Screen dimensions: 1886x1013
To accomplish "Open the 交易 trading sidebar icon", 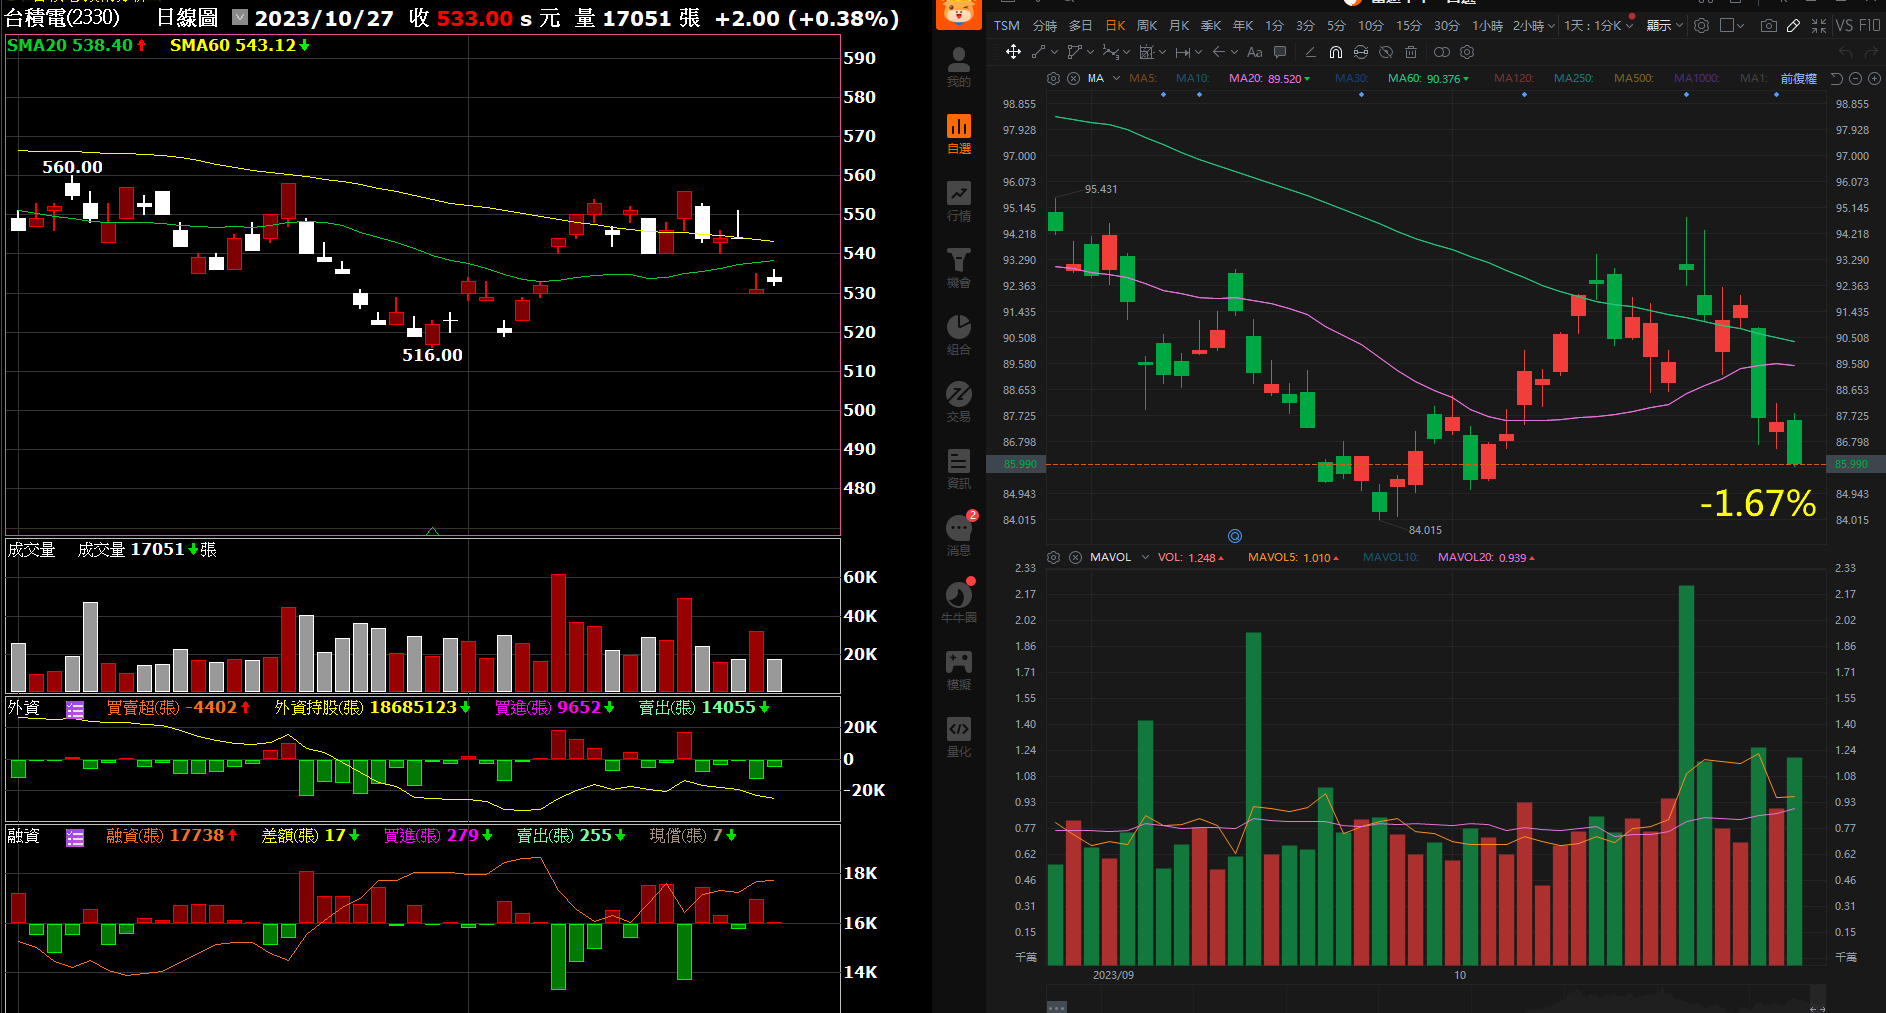I will 958,402.
